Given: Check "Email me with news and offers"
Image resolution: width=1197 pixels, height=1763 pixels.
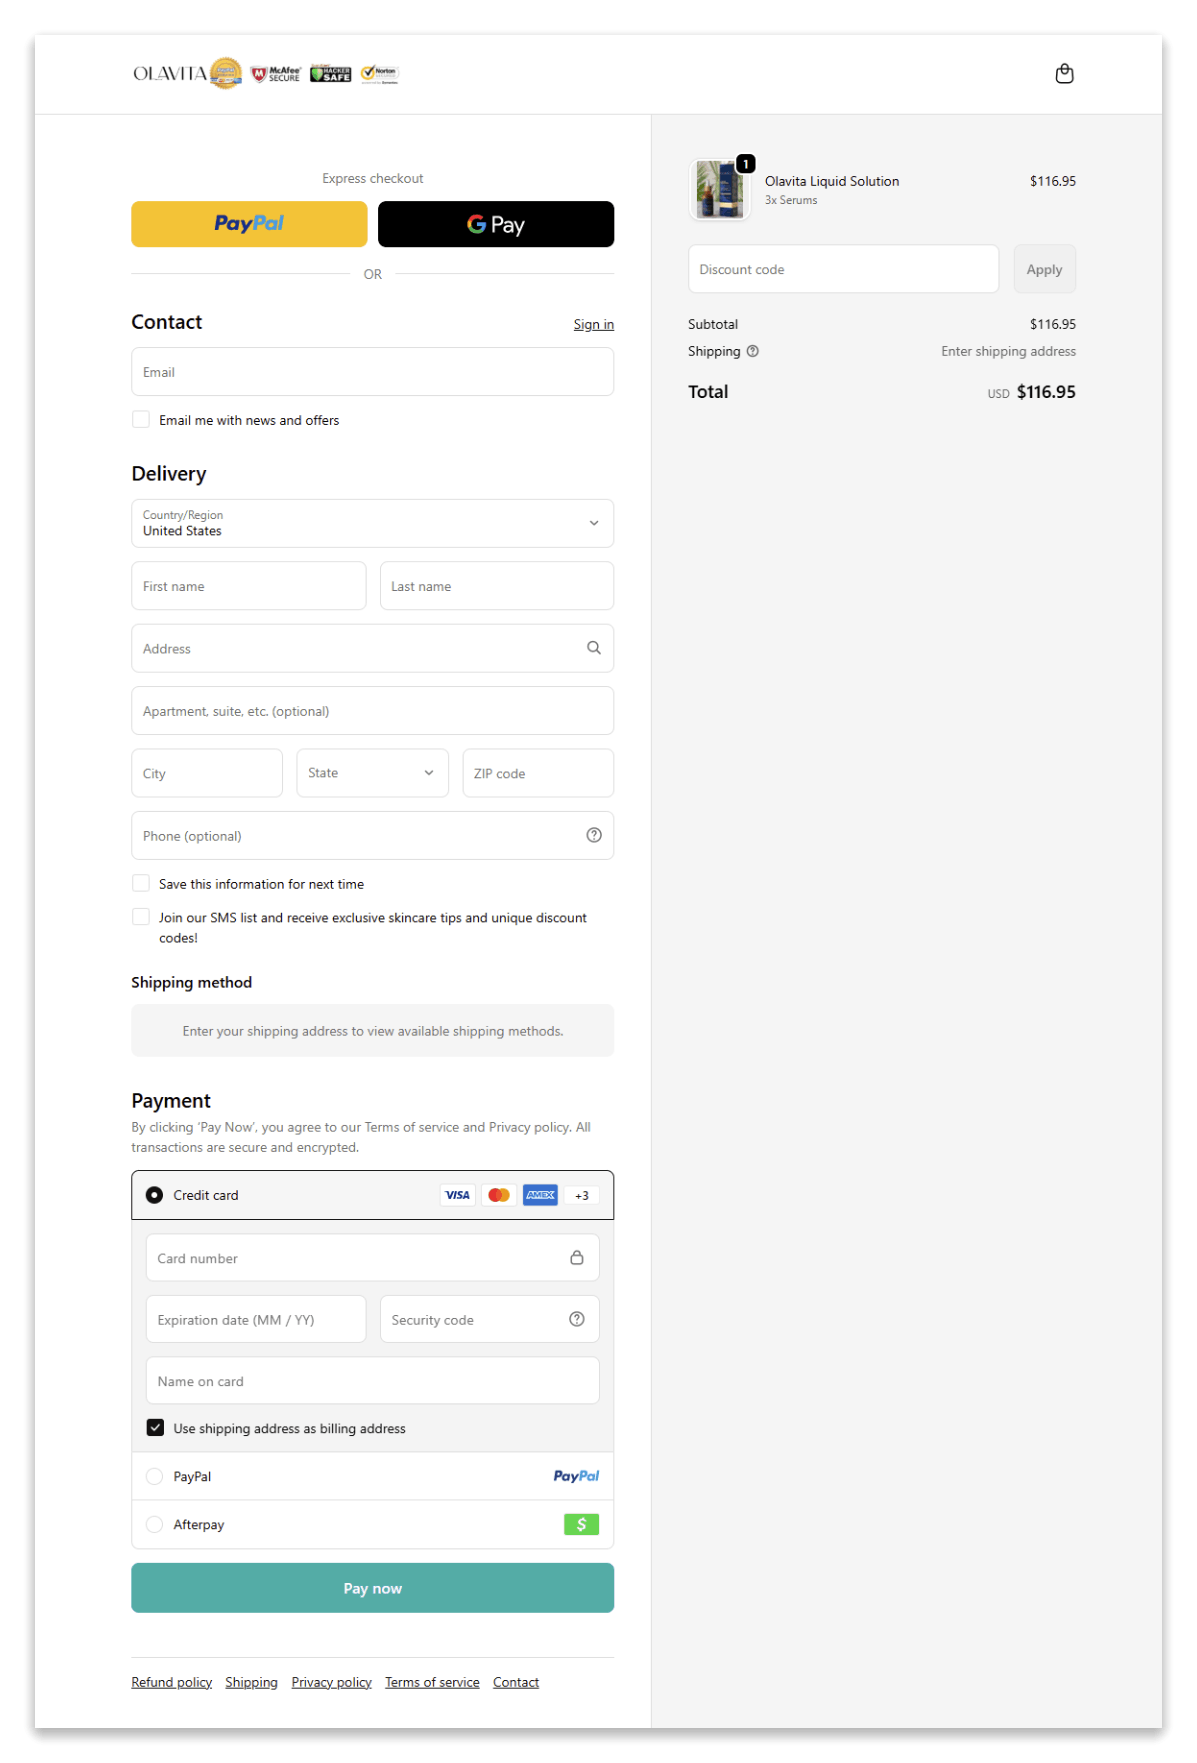Looking at the screenshot, I should 141,418.
